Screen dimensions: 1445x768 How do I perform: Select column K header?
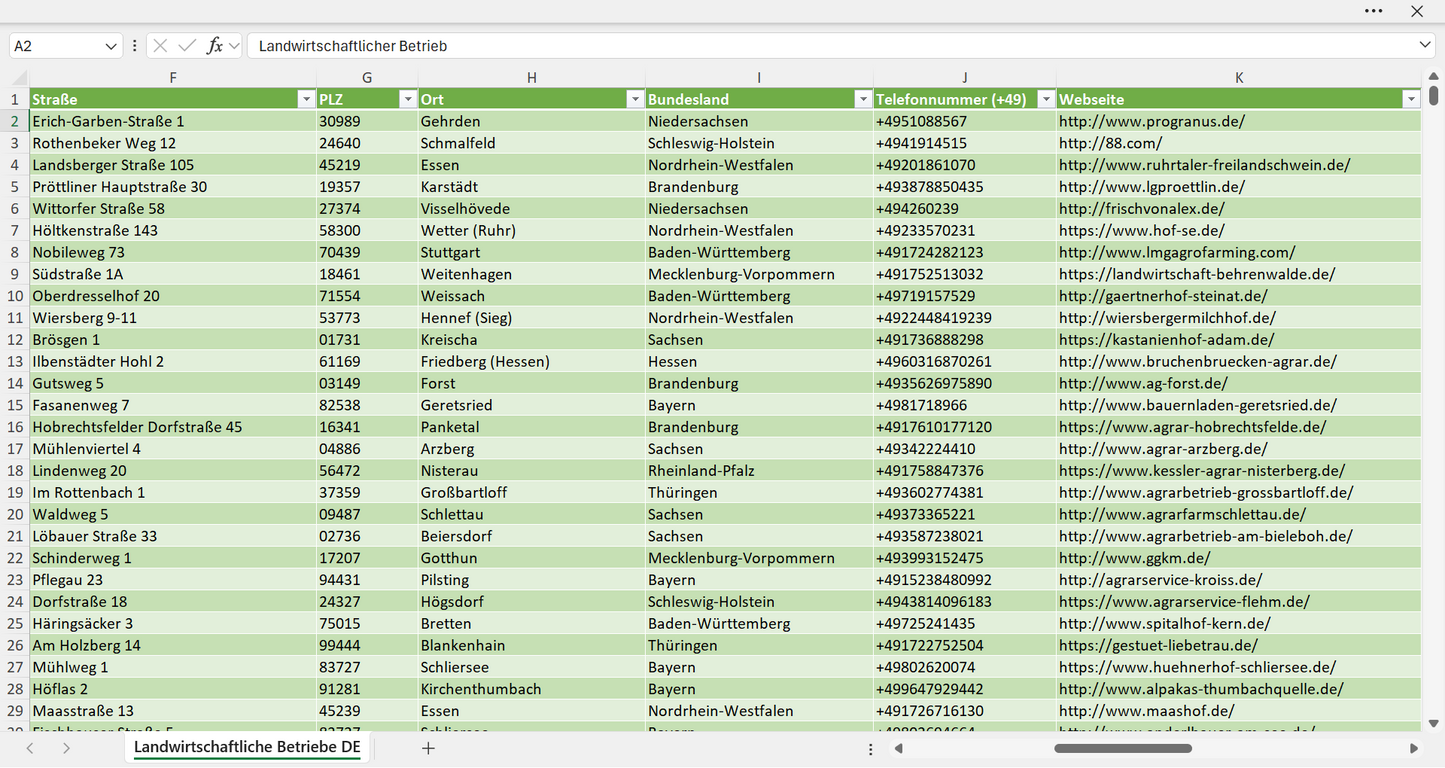[x=1239, y=78]
